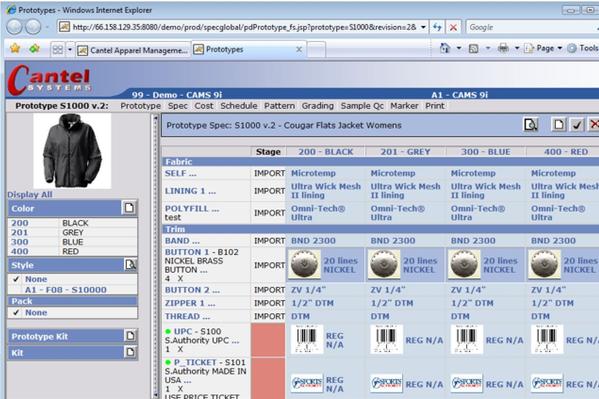Click Sports Authority ticket image in 201 - GREY column
Screen dimensions: 599x399
coord(386,383)
